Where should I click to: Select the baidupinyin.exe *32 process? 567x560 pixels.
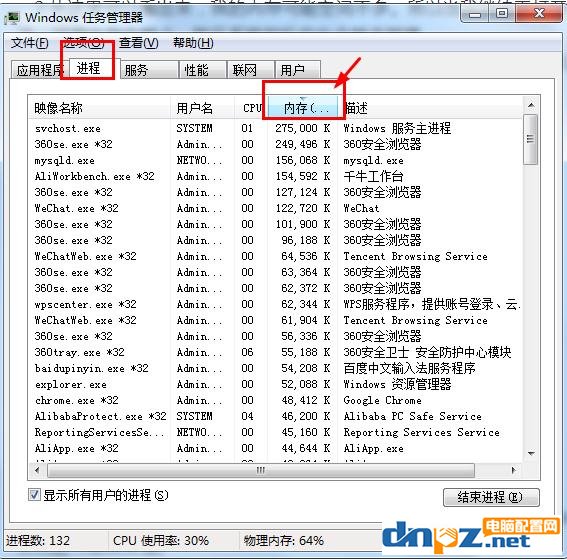click(x=91, y=368)
